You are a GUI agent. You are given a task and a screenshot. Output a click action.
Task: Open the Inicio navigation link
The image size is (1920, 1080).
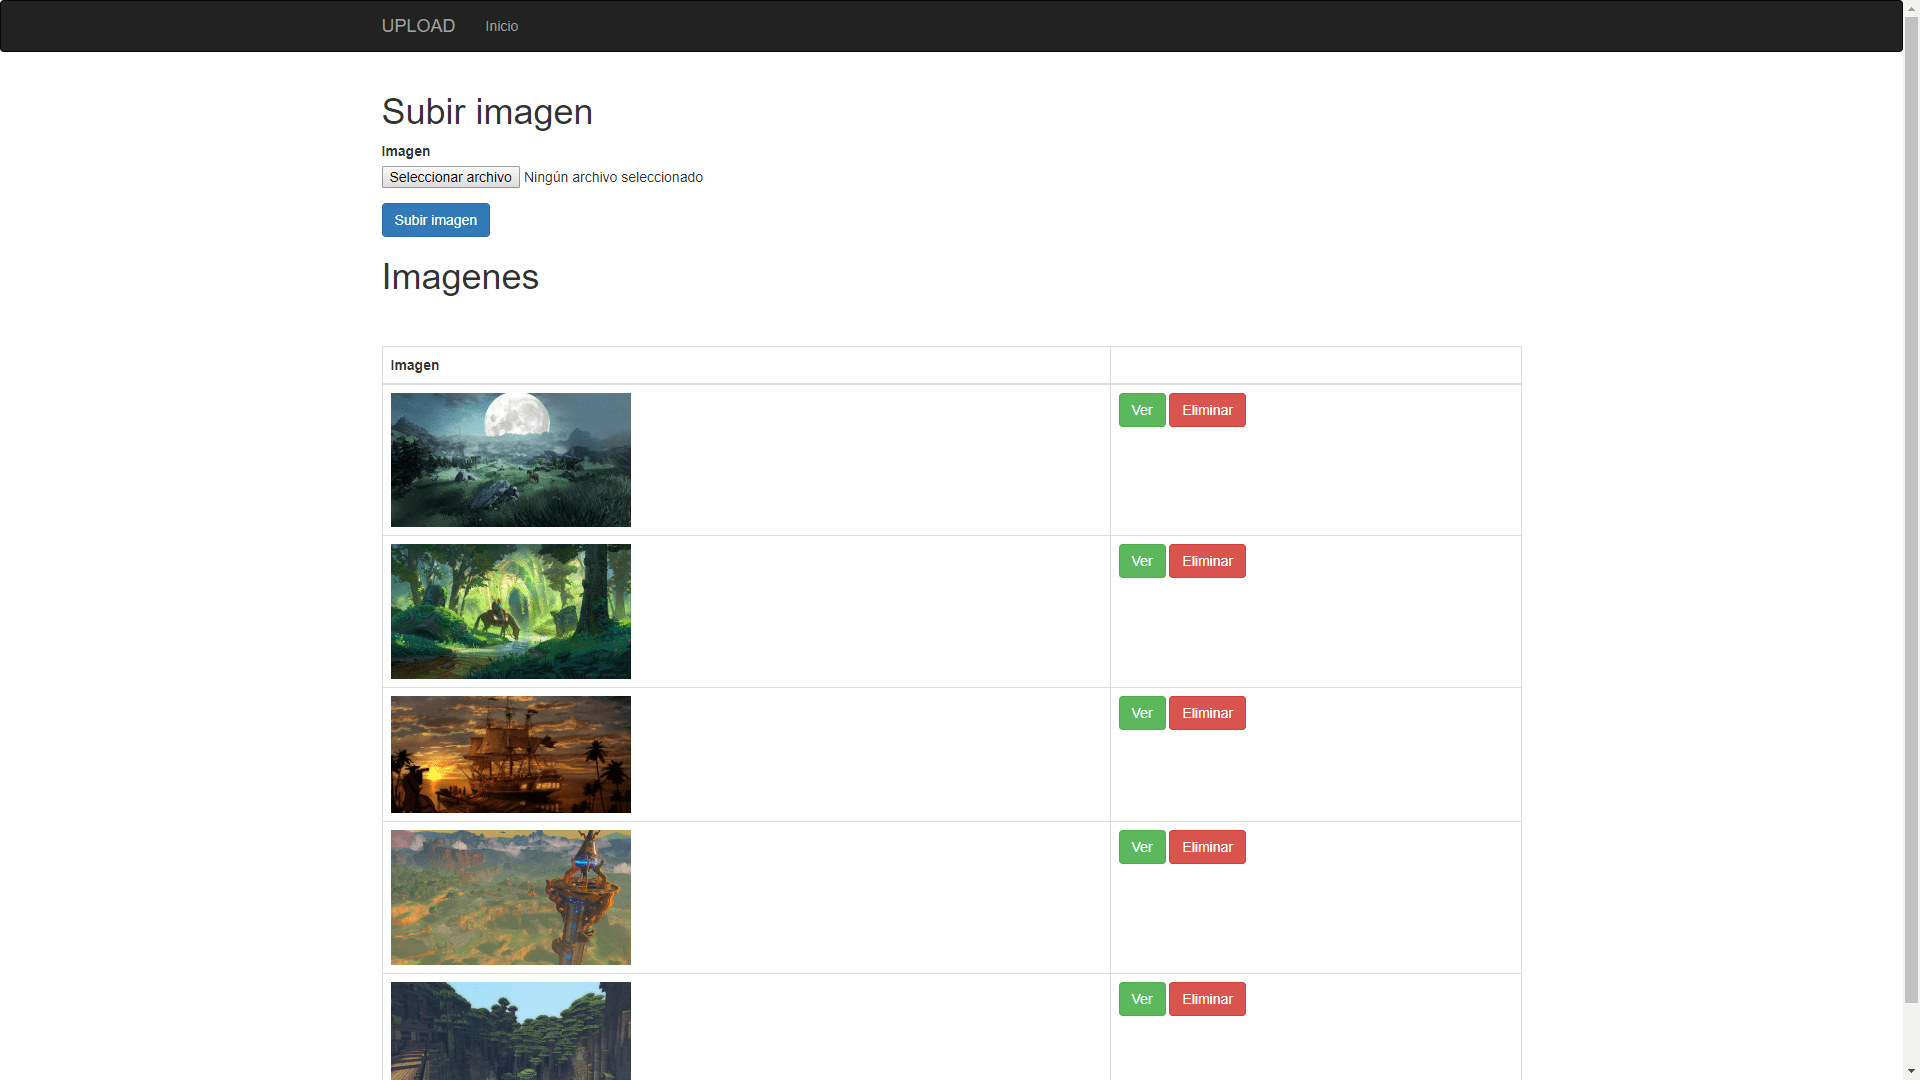(x=501, y=26)
